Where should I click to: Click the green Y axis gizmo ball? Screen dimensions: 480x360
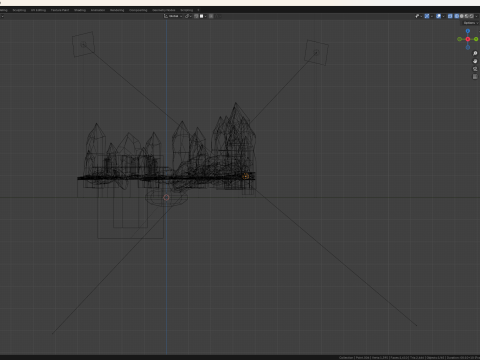[476, 39]
